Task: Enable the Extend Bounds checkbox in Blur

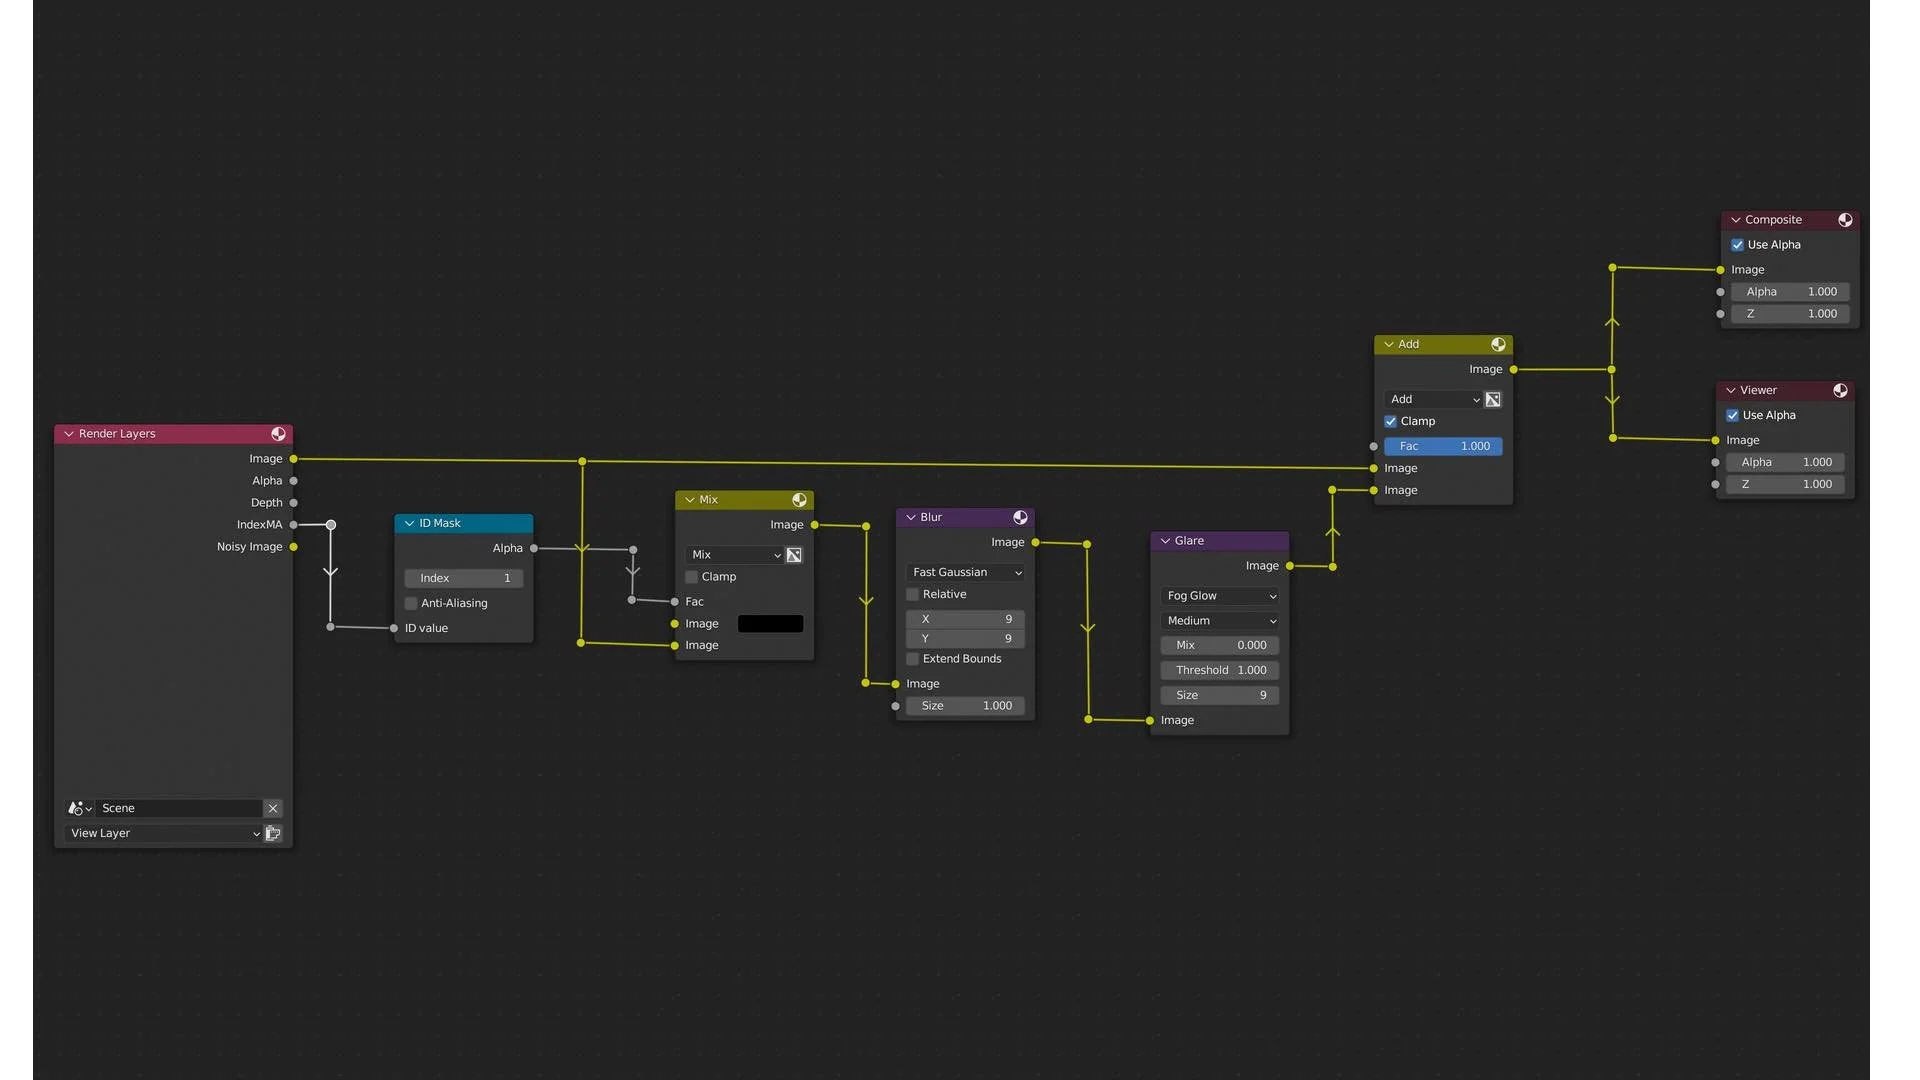Action: 912,659
